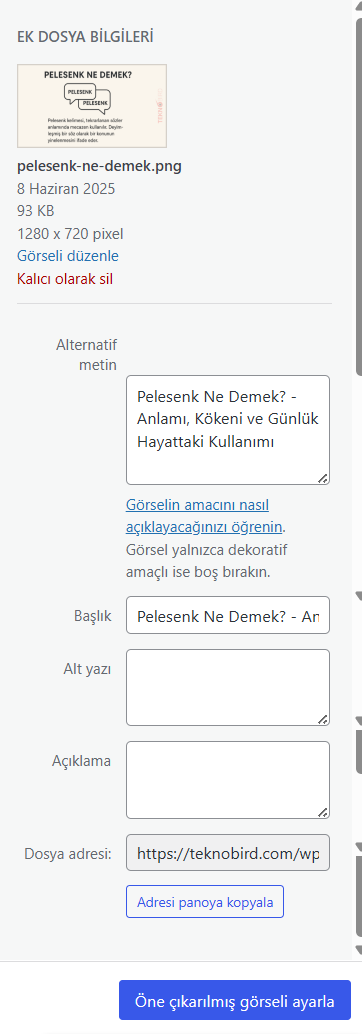Open the Görselin amacını nasıl açıklayacağınızı öğrenin link
The height and width of the screenshot is (1034, 362).
204,516
